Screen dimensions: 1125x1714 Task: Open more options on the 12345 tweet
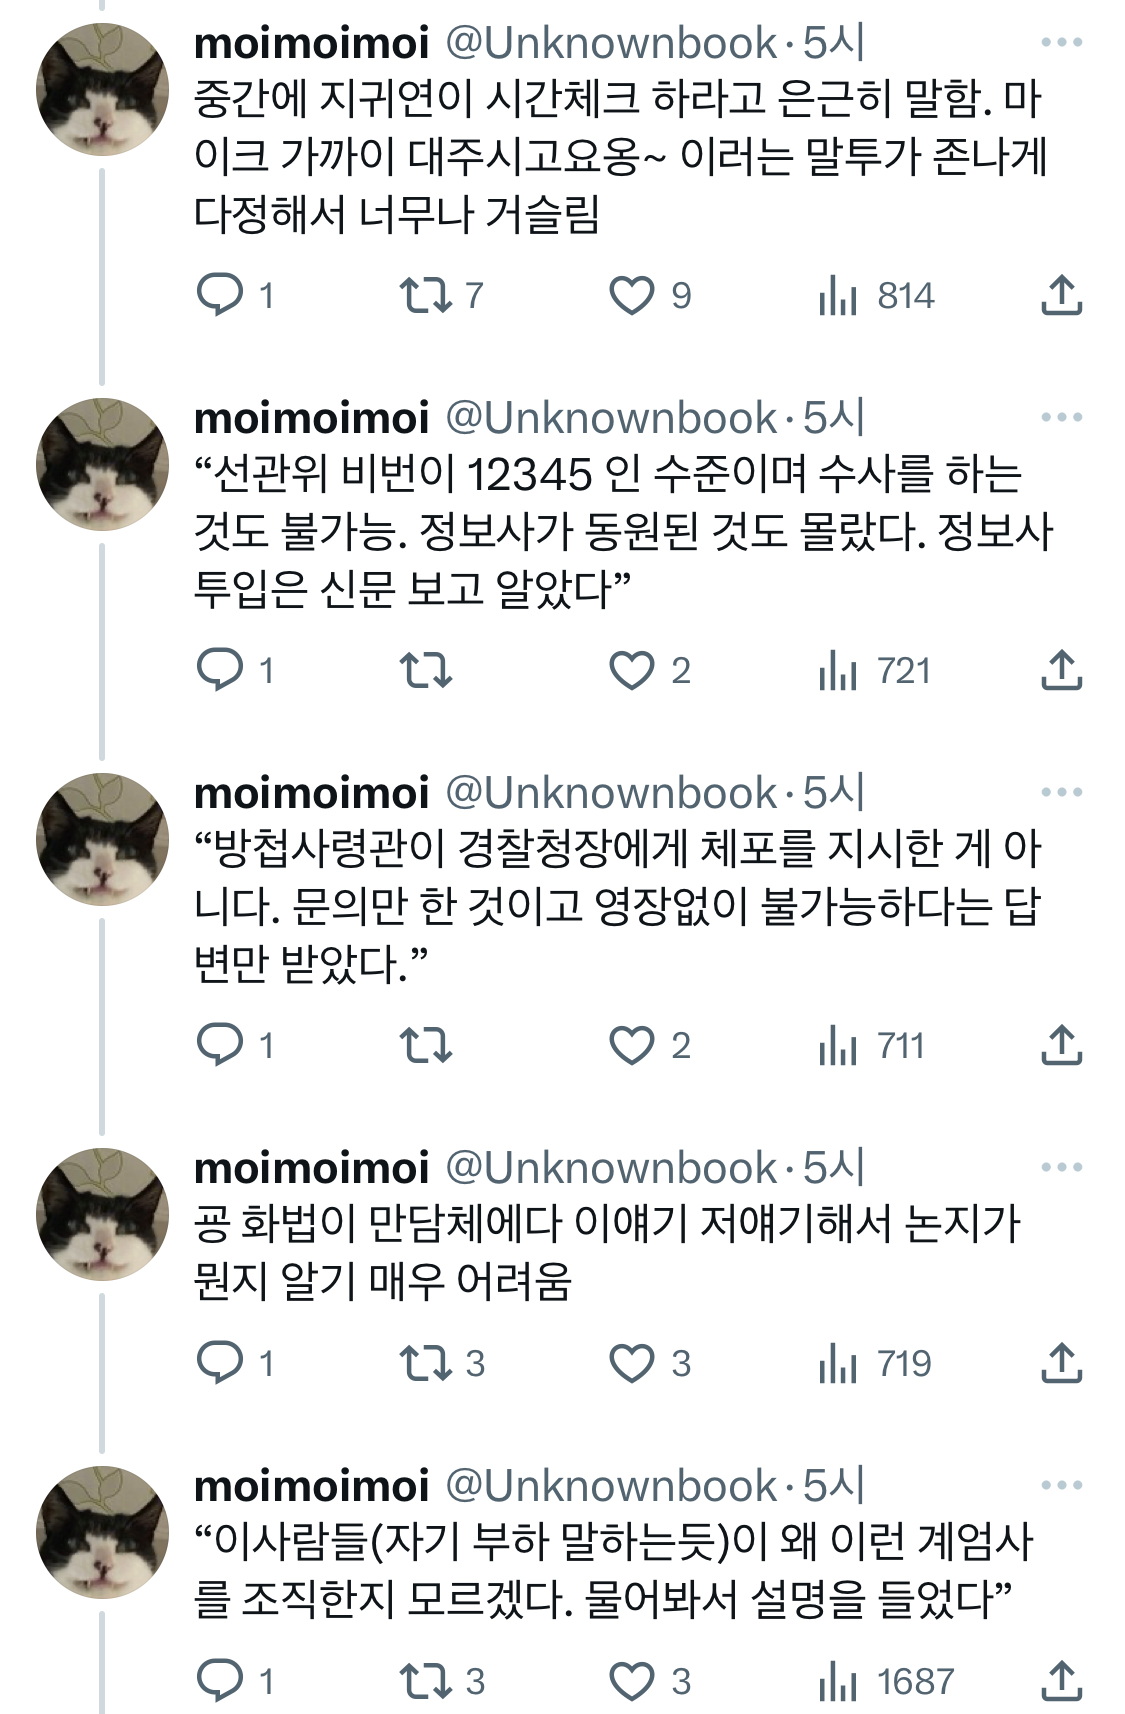[x=1061, y=417]
